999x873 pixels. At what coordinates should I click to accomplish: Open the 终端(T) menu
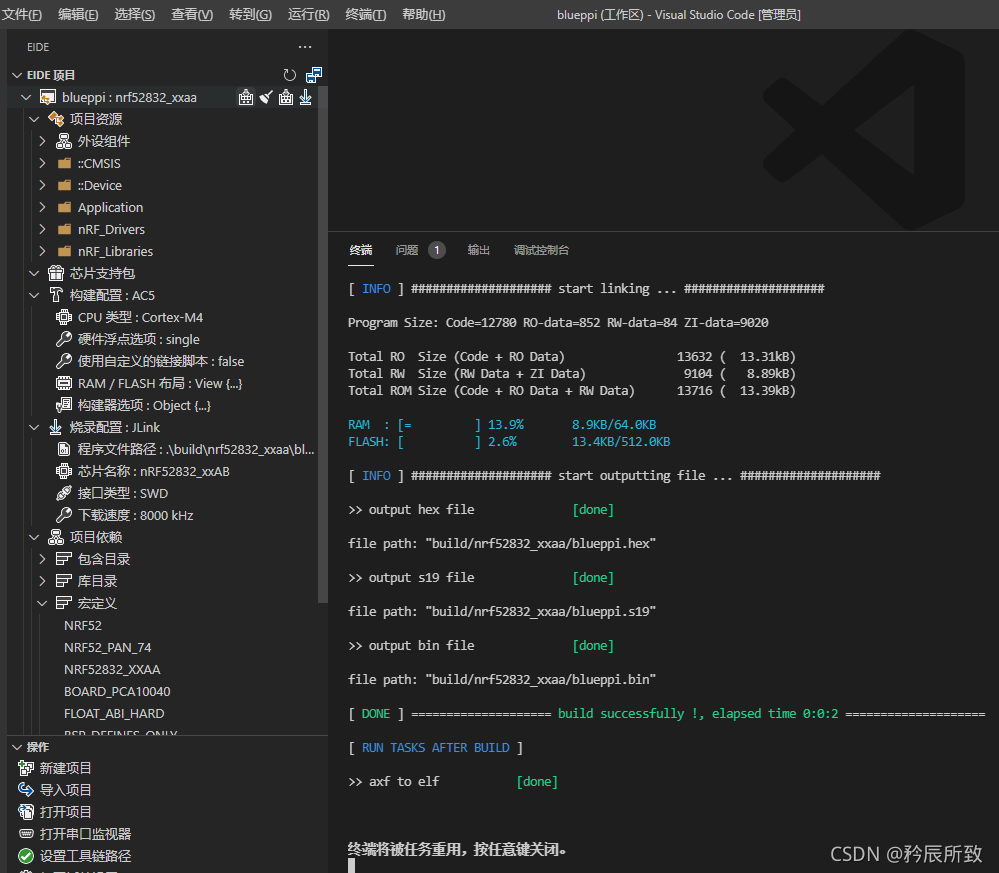pos(366,14)
